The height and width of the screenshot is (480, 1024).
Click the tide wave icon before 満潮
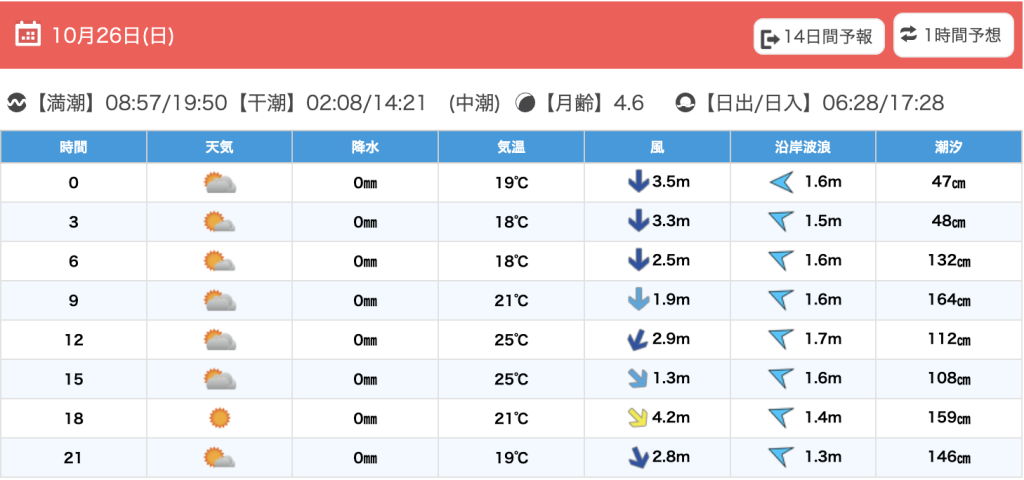click(x=16, y=103)
